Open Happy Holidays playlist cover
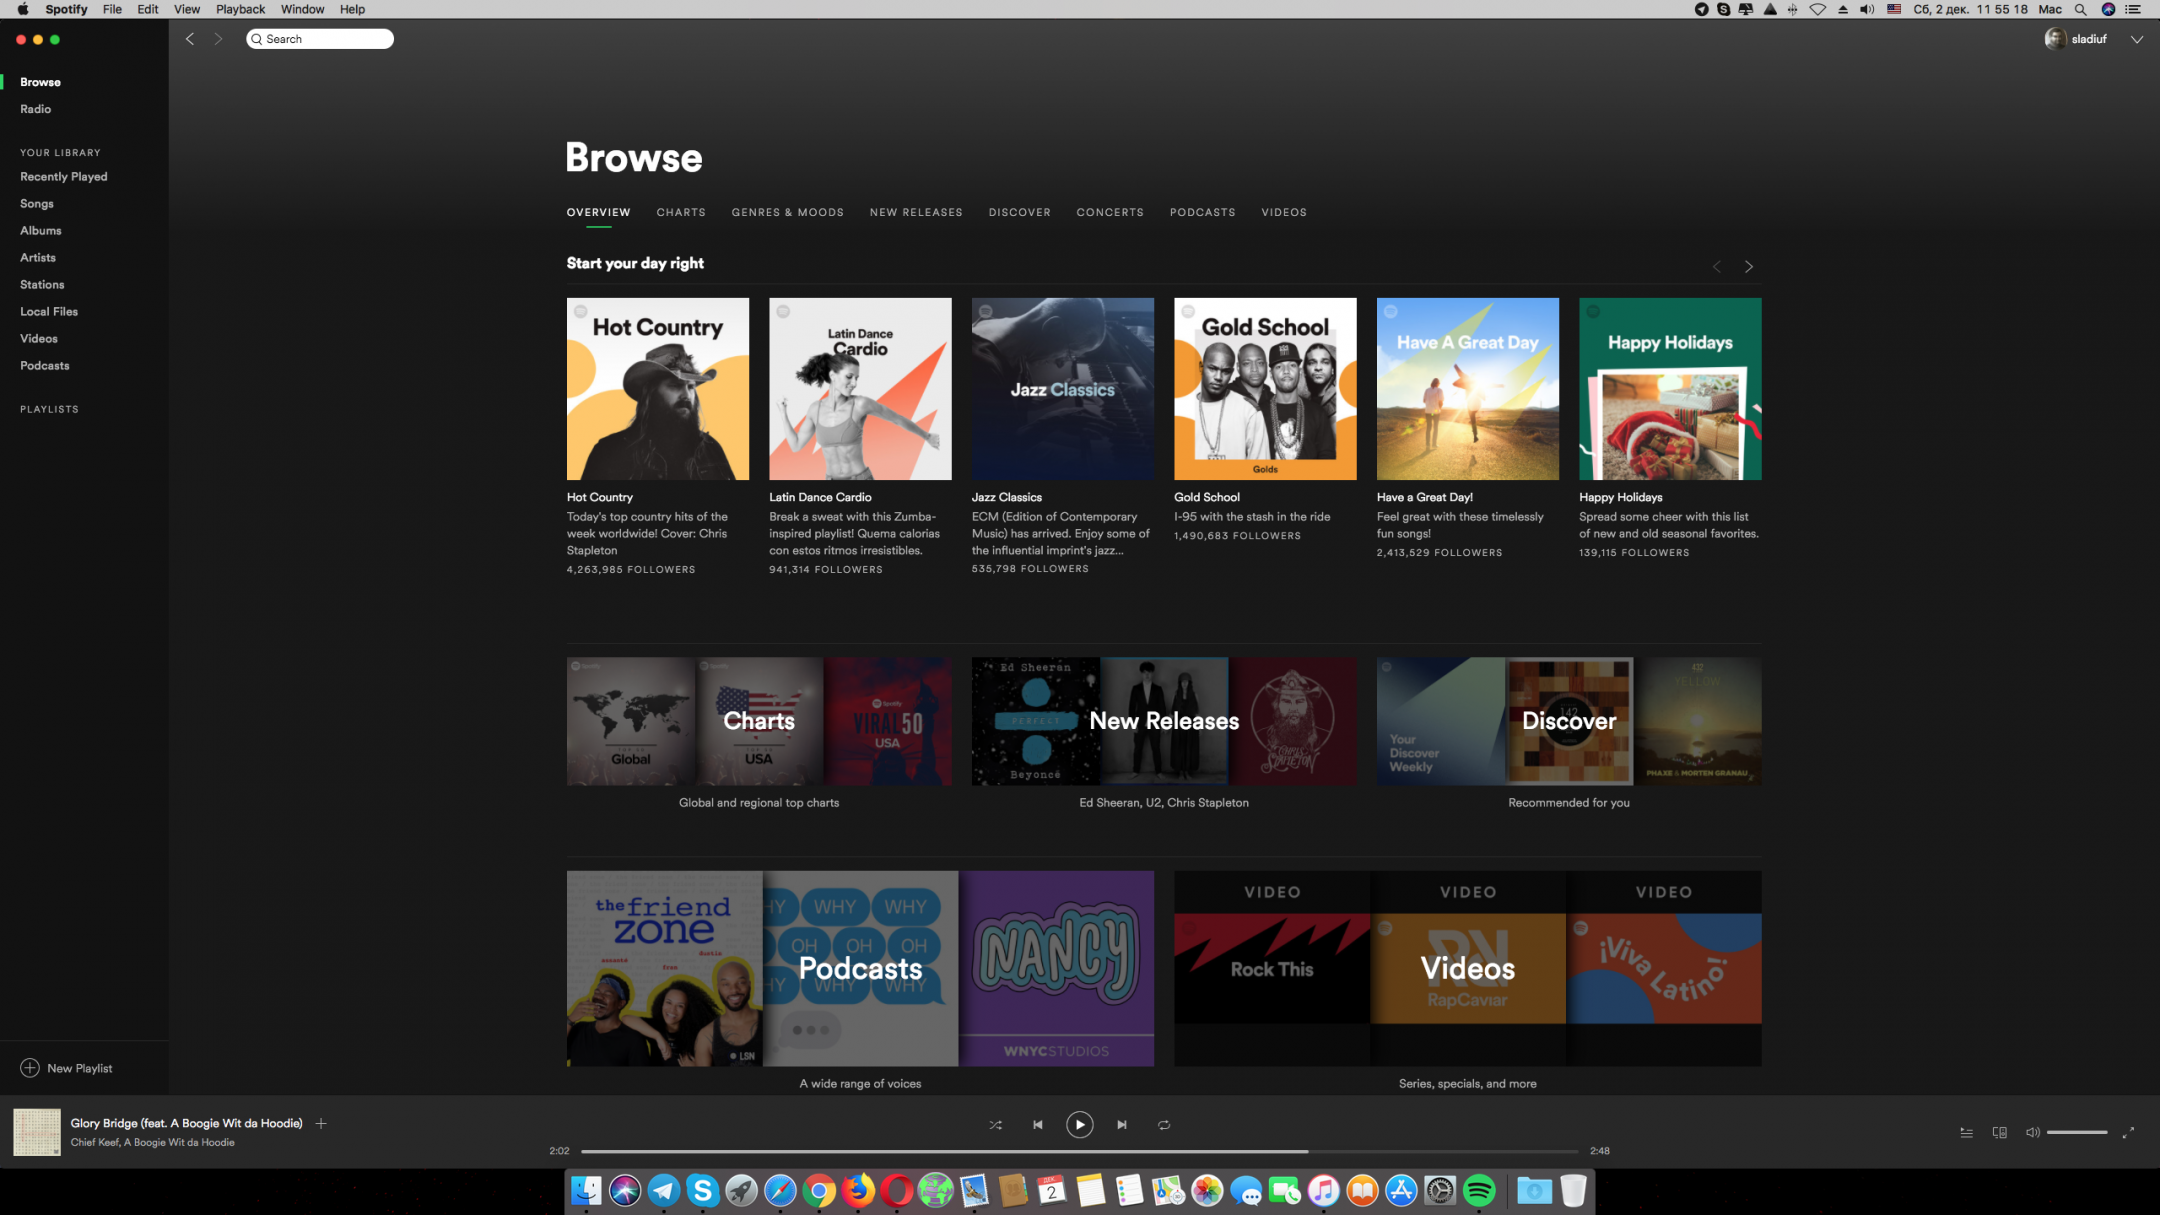Screen dimensions: 2160x1215 pos(1670,389)
